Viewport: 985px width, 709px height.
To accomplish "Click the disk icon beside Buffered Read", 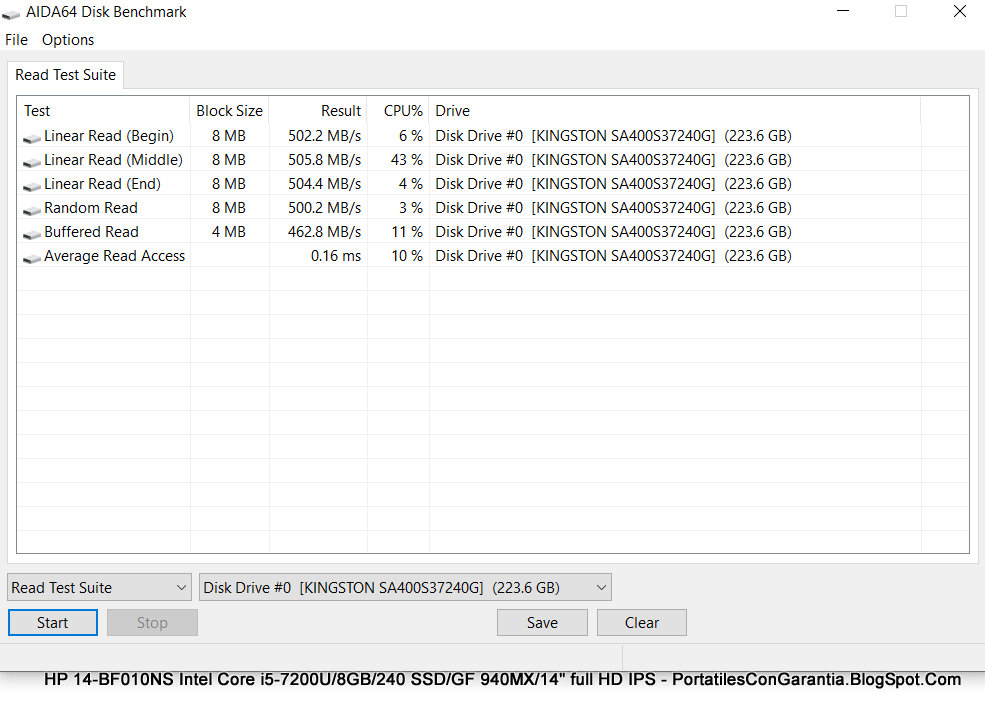I will [32, 234].
